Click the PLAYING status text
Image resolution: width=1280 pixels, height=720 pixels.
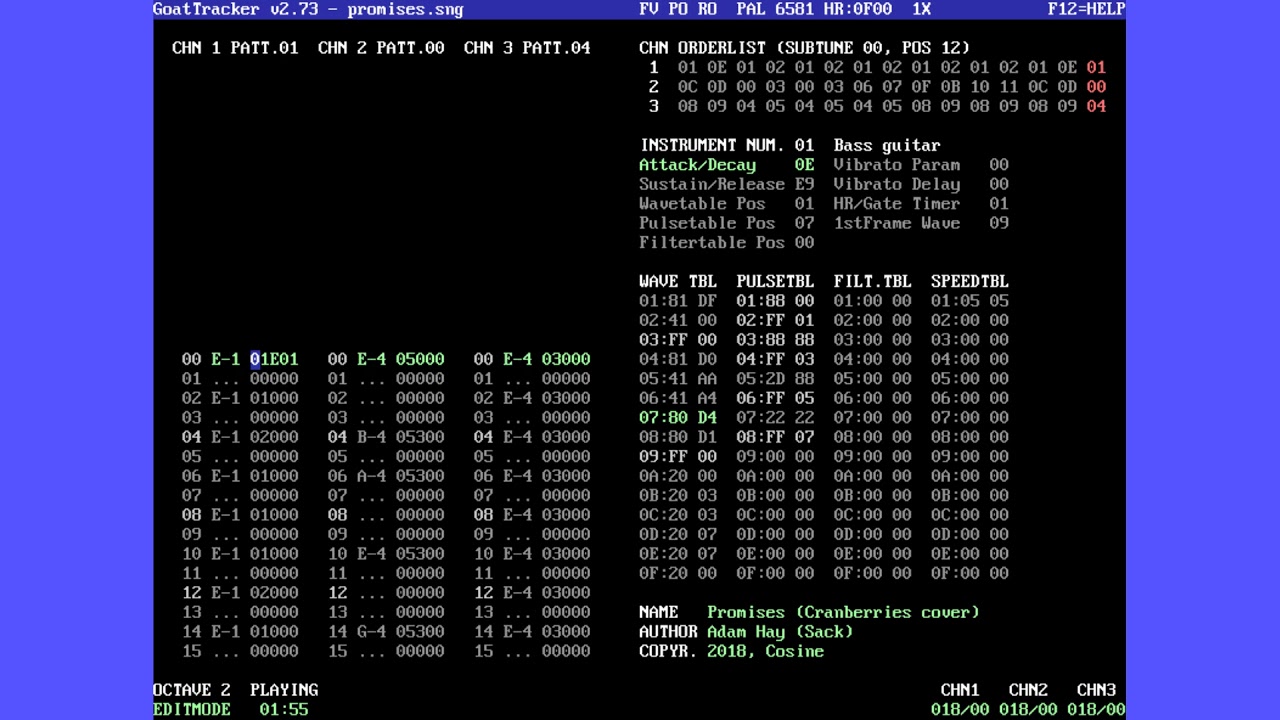coord(284,691)
